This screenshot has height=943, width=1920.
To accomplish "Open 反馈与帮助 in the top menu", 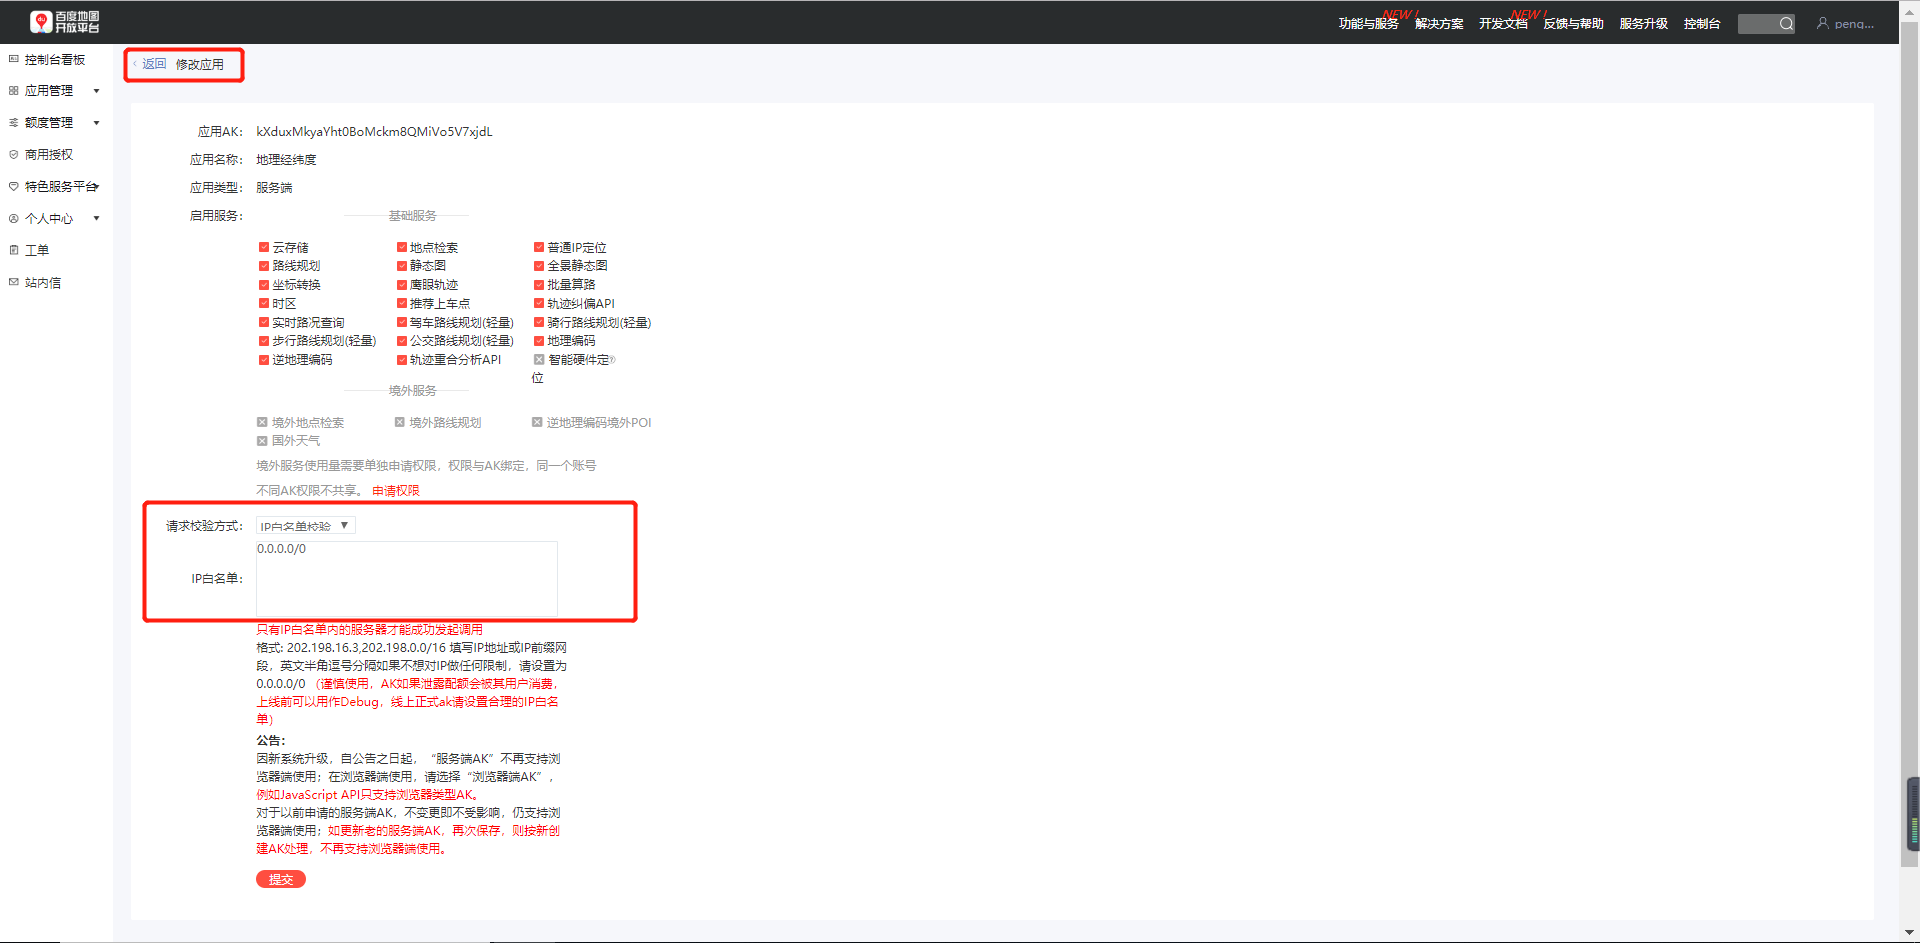I will click(x=1573, y=24).
